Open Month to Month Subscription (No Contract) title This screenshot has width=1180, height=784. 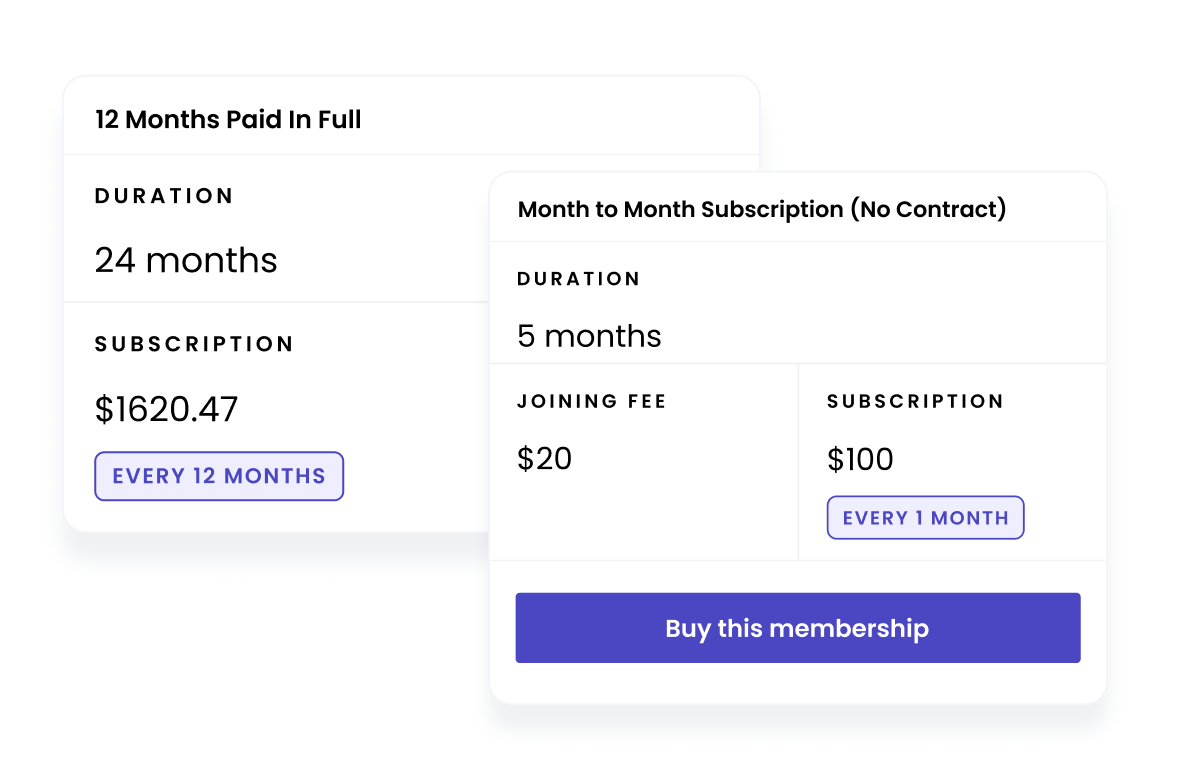tap(762, 210)
